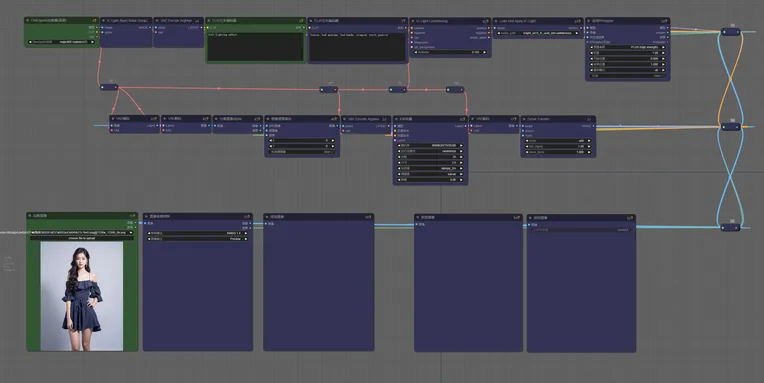Image resolution: width=764 pixels, height=383 pixels.
Task: Select the reroute node right of Save Image
Action: coord(730,228)
